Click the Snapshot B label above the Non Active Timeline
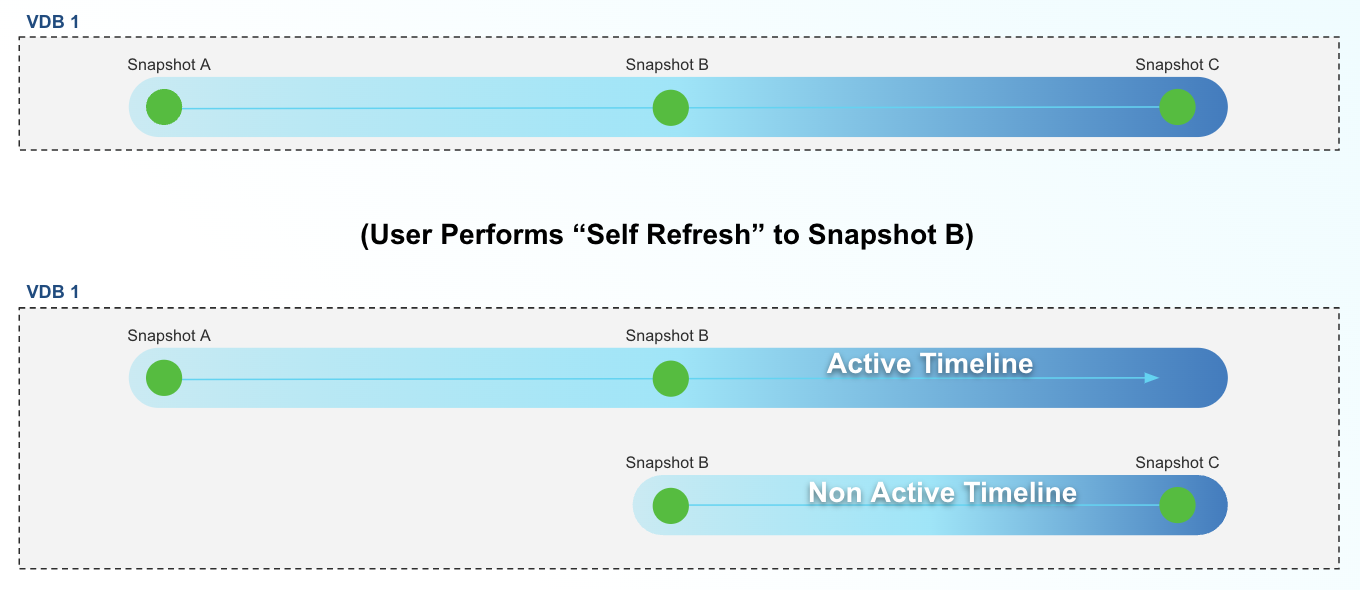 pos(667,463)
